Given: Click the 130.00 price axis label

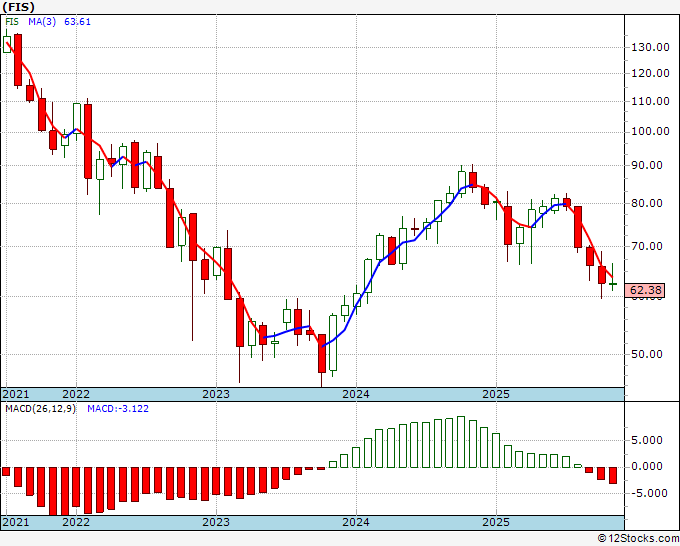Looking at the screenshot, I should click(650, 47).
